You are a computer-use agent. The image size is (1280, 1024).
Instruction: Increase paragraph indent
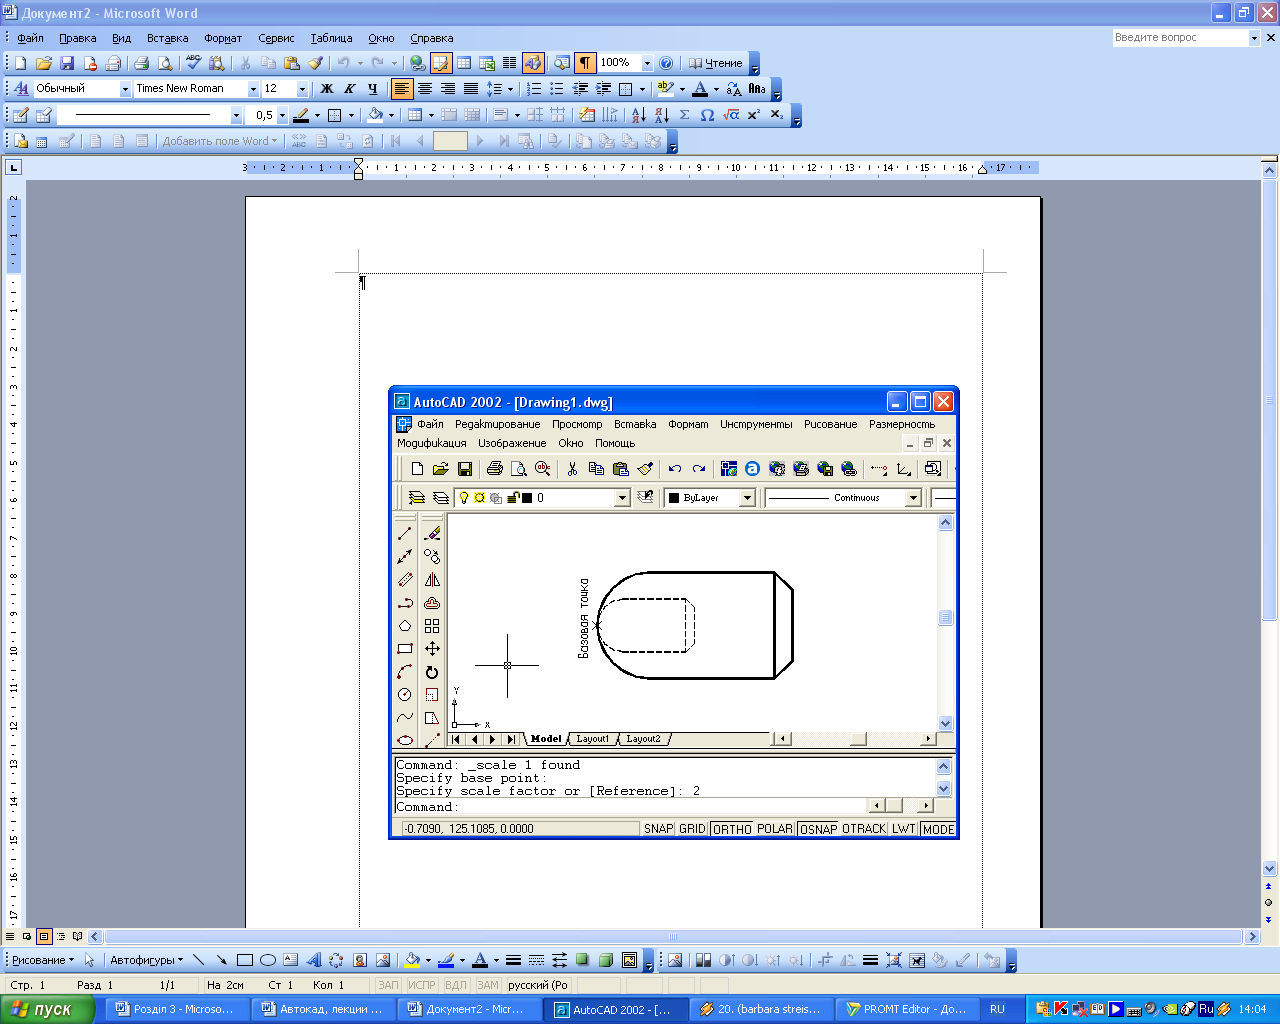[603, 89]
